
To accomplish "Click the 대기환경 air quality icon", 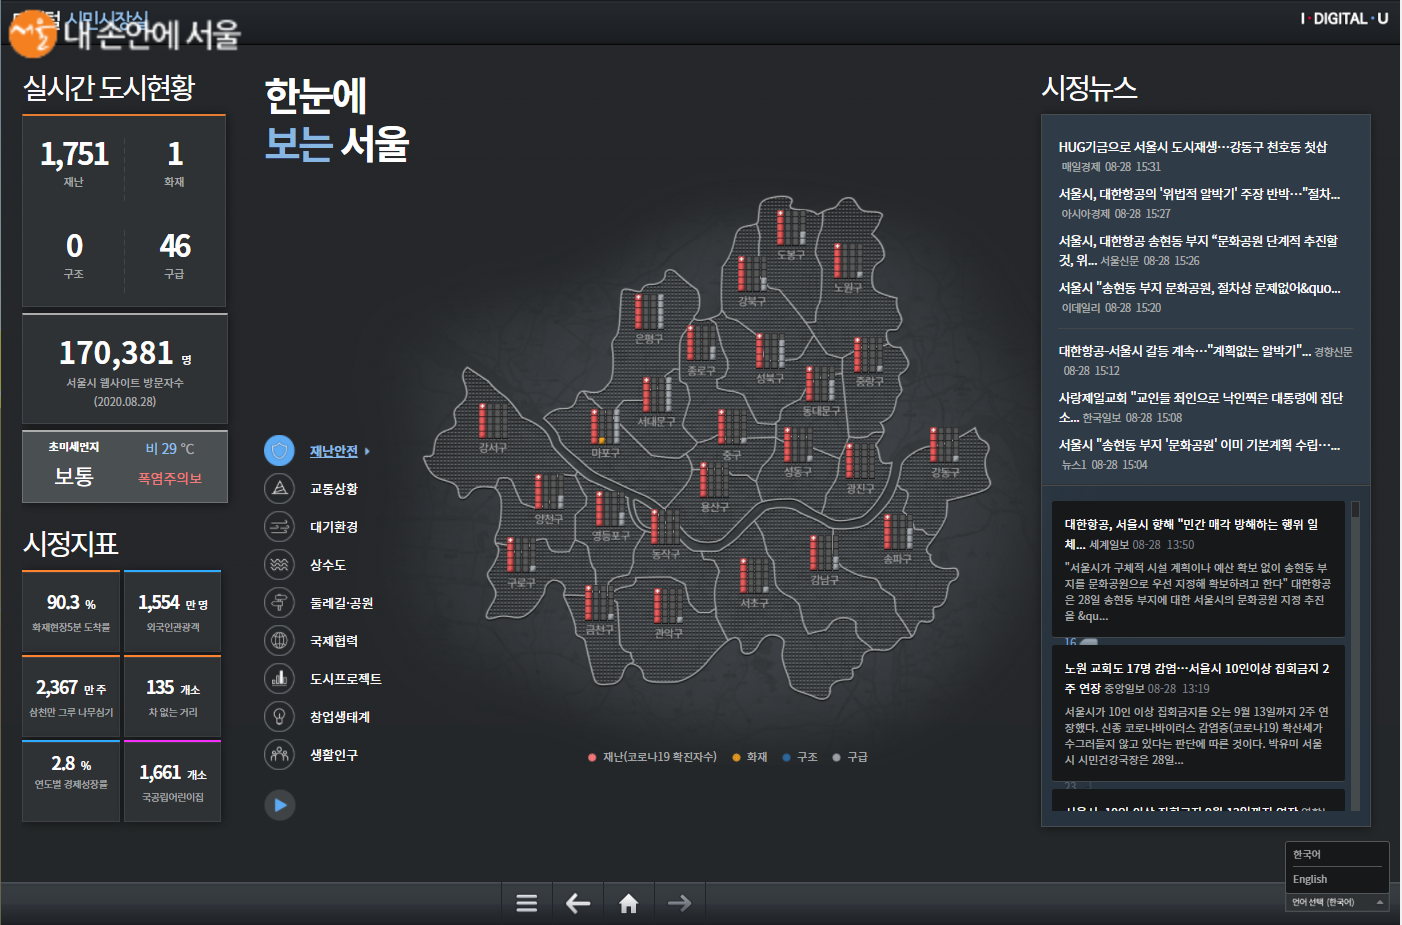I will [280, 526].
